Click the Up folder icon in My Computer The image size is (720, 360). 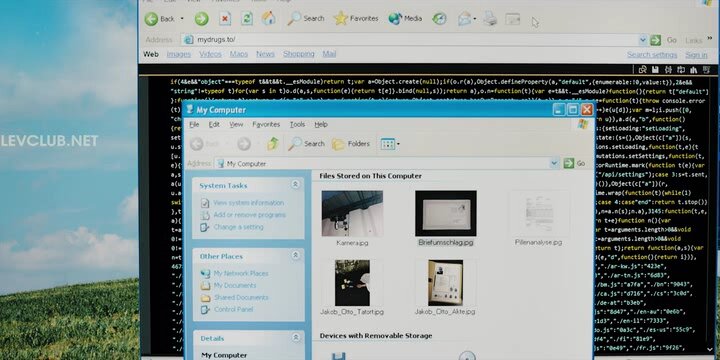[273, 144]
